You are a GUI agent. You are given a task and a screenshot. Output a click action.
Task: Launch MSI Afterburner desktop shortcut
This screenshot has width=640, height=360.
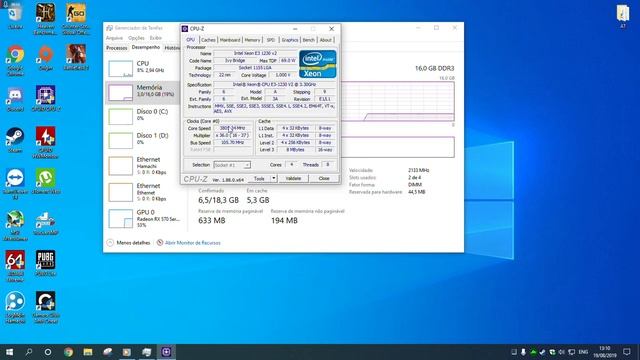15,225
